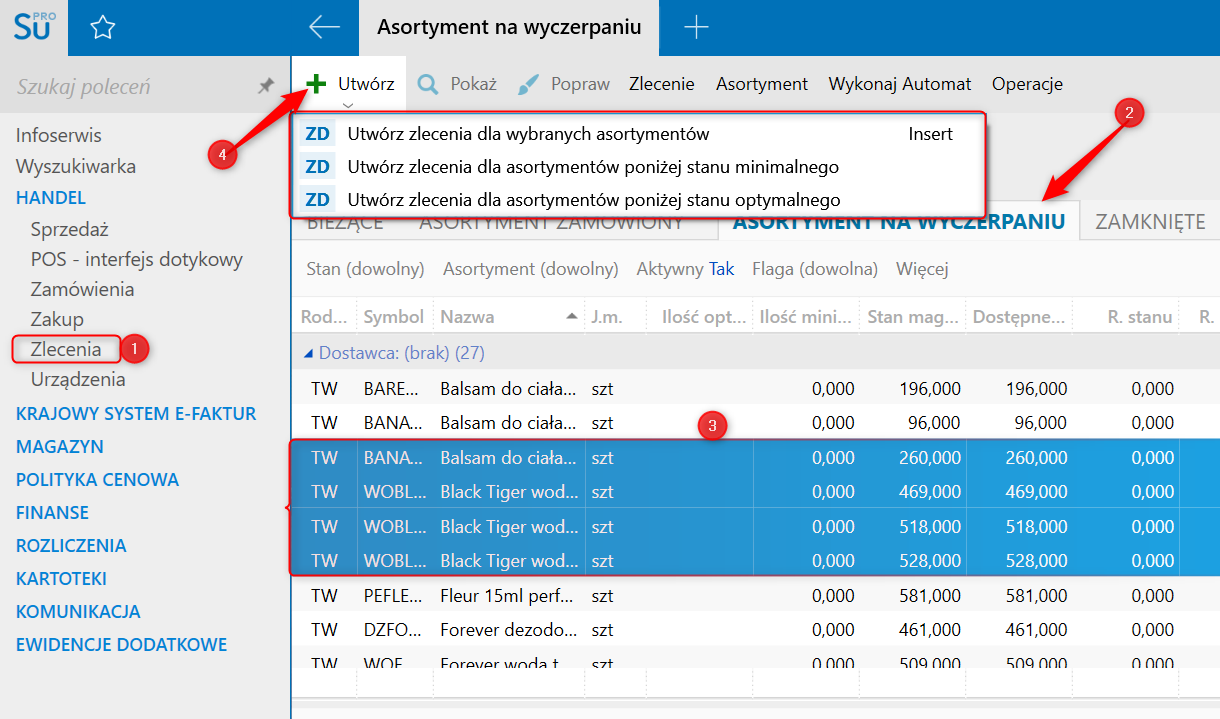Open Wyszukiwarka in the sidebar
This screenshot has width=1220, height=719.
[x=76, y=166]
